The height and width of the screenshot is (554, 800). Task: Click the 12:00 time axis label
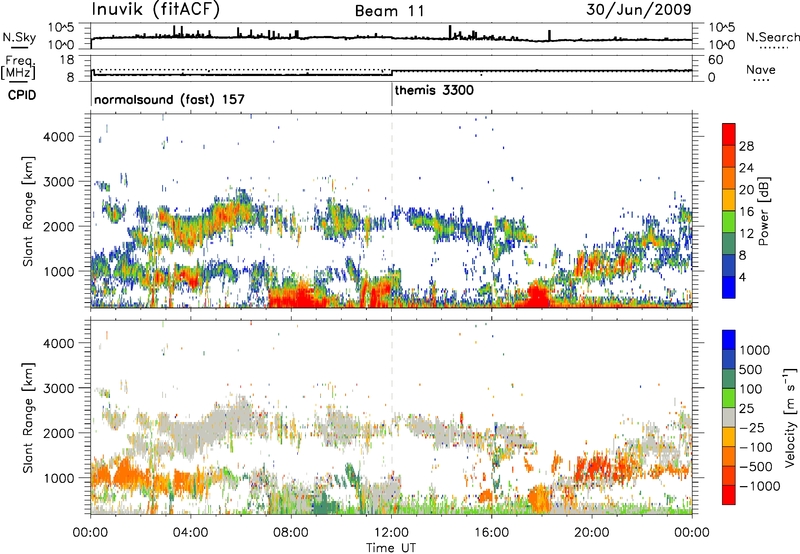pos(391,533)
